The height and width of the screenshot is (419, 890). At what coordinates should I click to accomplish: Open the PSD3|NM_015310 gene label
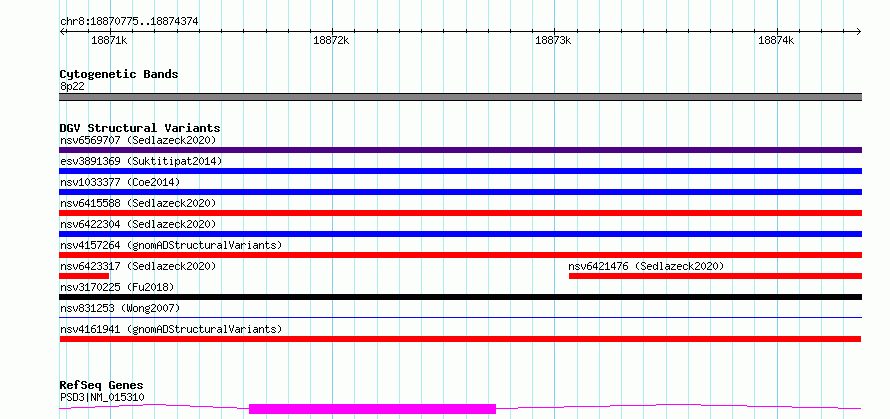[102, 397]
